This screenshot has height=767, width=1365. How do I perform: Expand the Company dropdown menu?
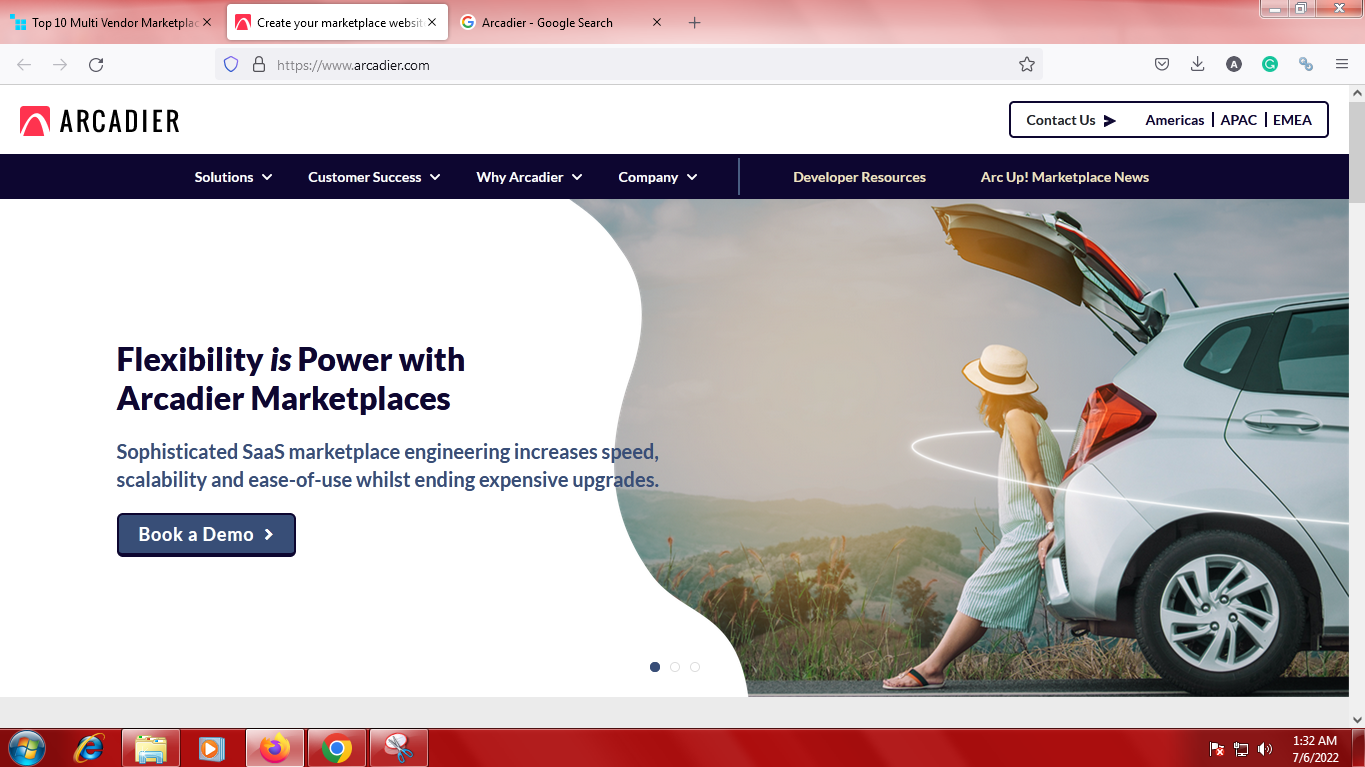point(657,177)
